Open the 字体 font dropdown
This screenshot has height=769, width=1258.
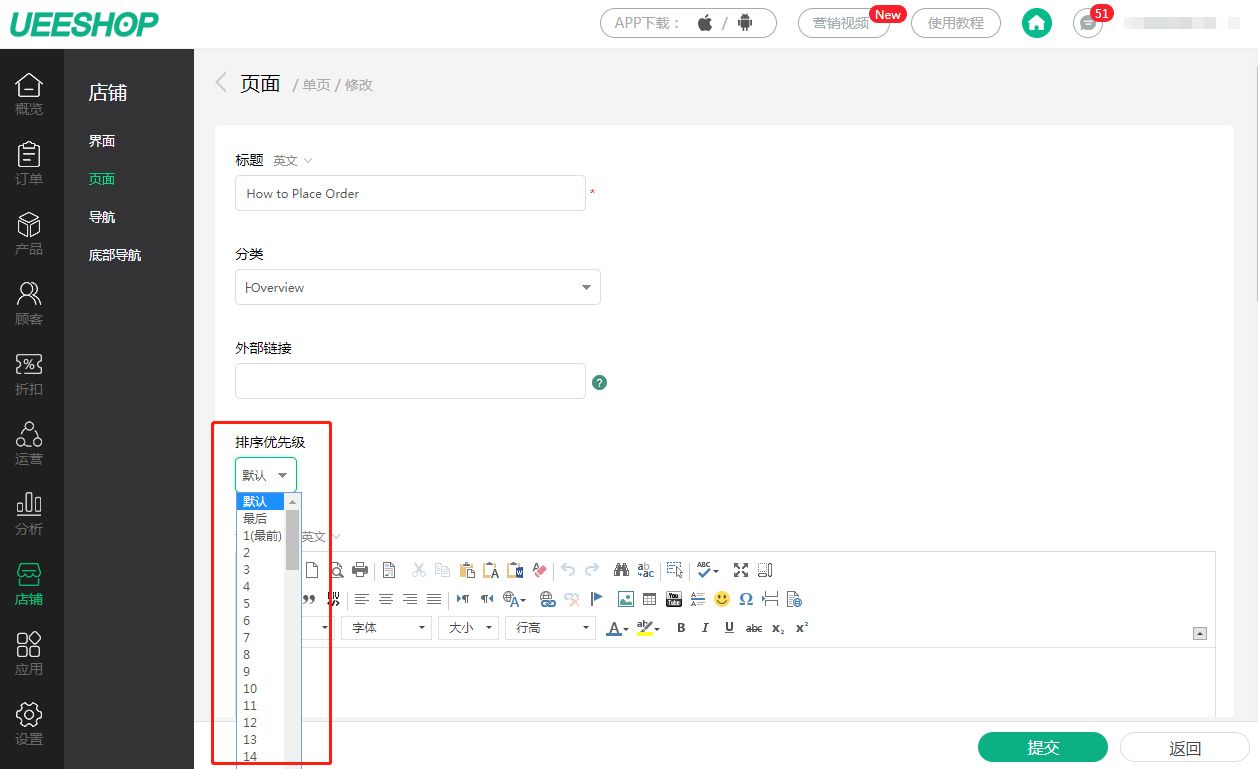[x=386, y=628]
